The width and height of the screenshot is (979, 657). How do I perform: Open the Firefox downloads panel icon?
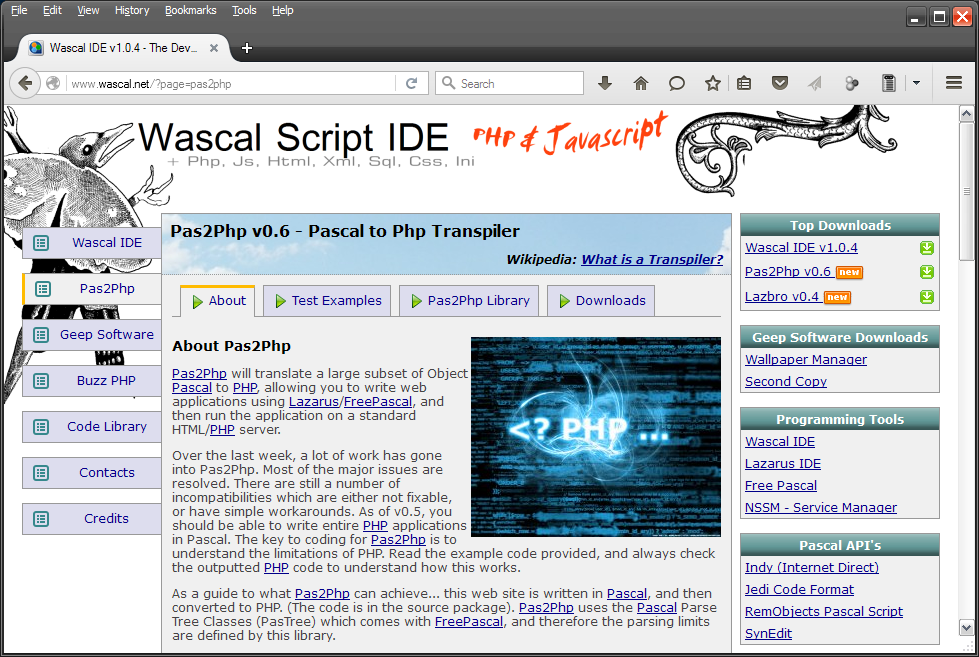click(x=605, y=83)
